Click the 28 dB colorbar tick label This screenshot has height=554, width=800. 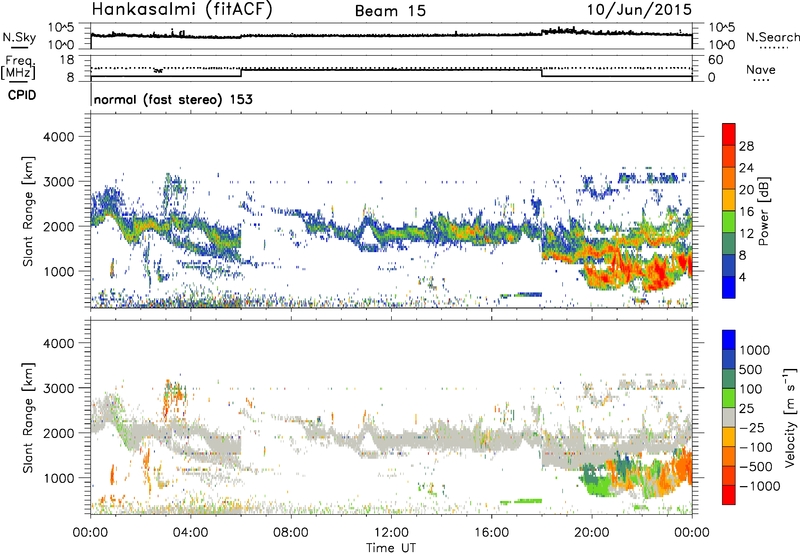746,146
